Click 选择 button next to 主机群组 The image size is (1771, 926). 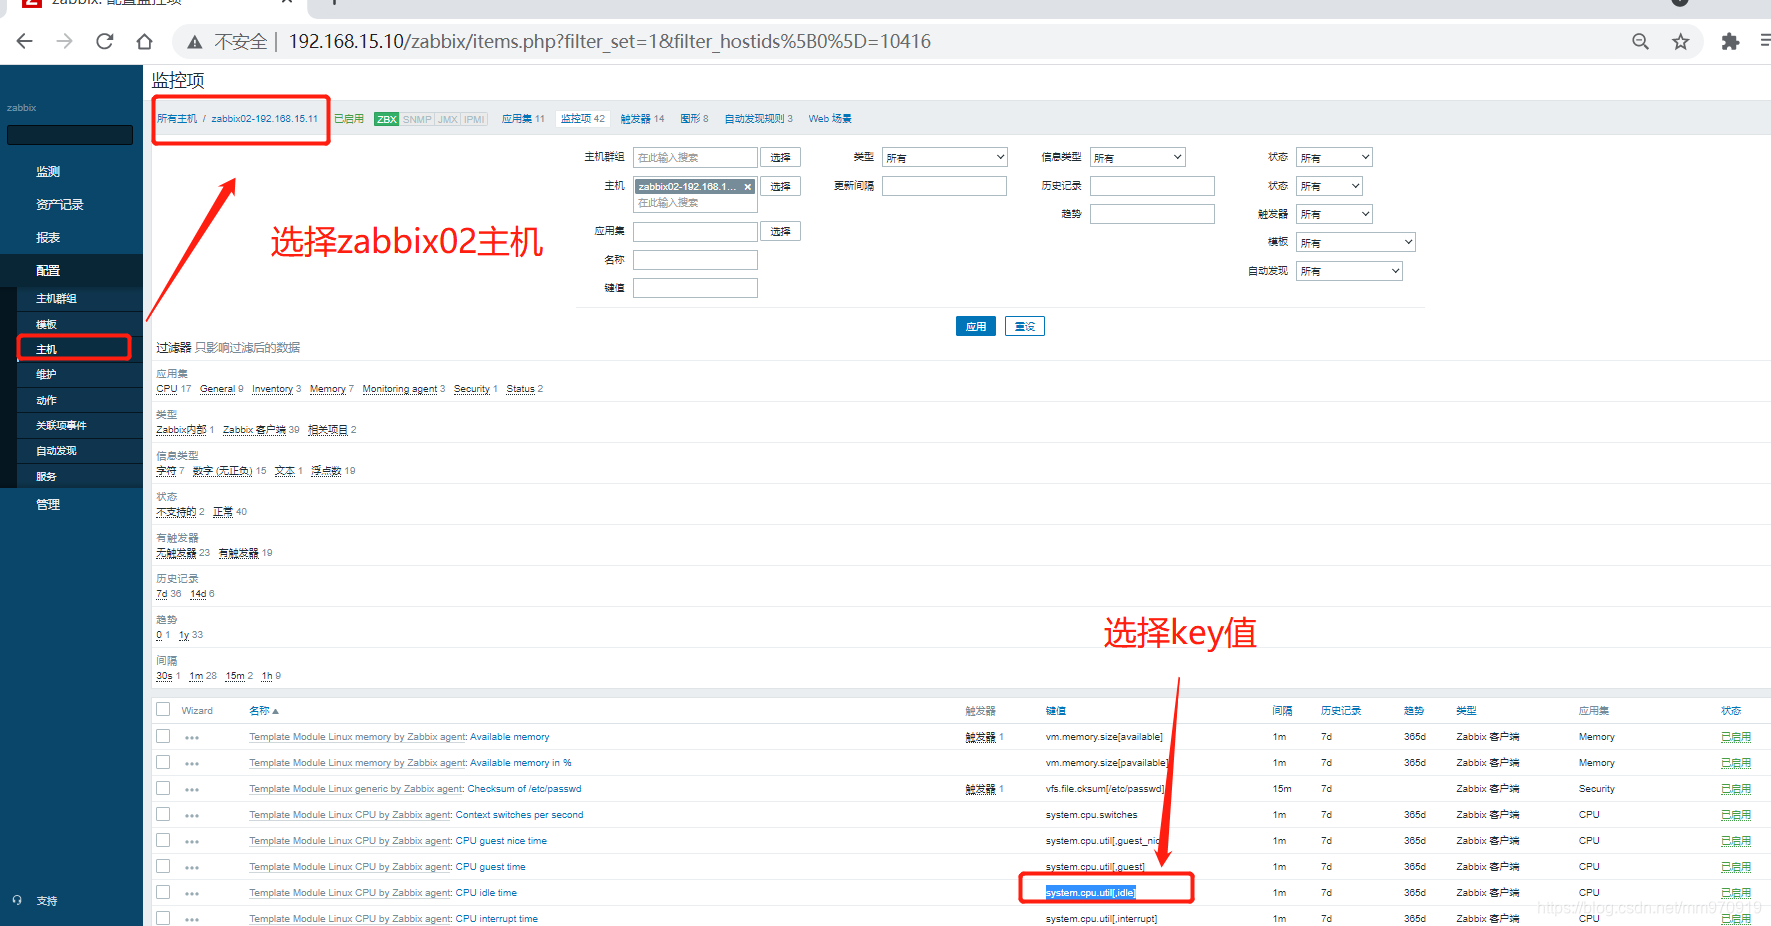[780, 157]
